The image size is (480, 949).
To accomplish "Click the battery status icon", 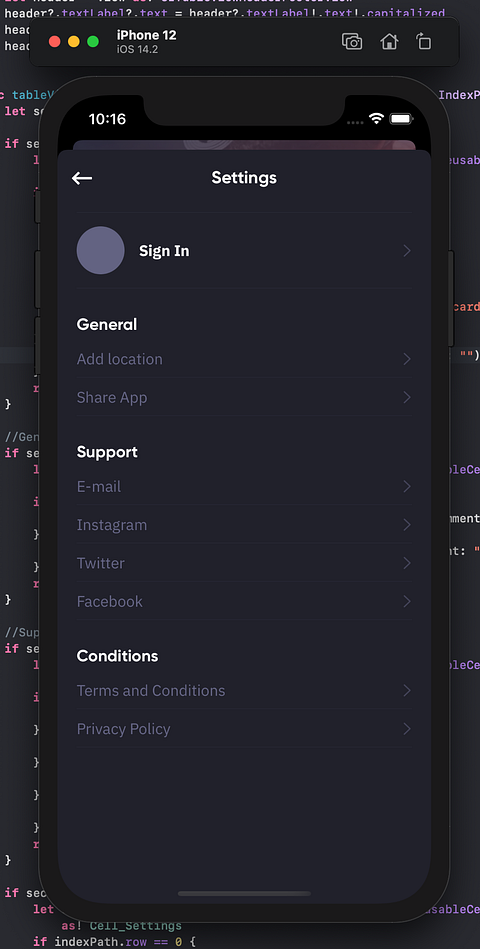I will [x=401, y=118].
